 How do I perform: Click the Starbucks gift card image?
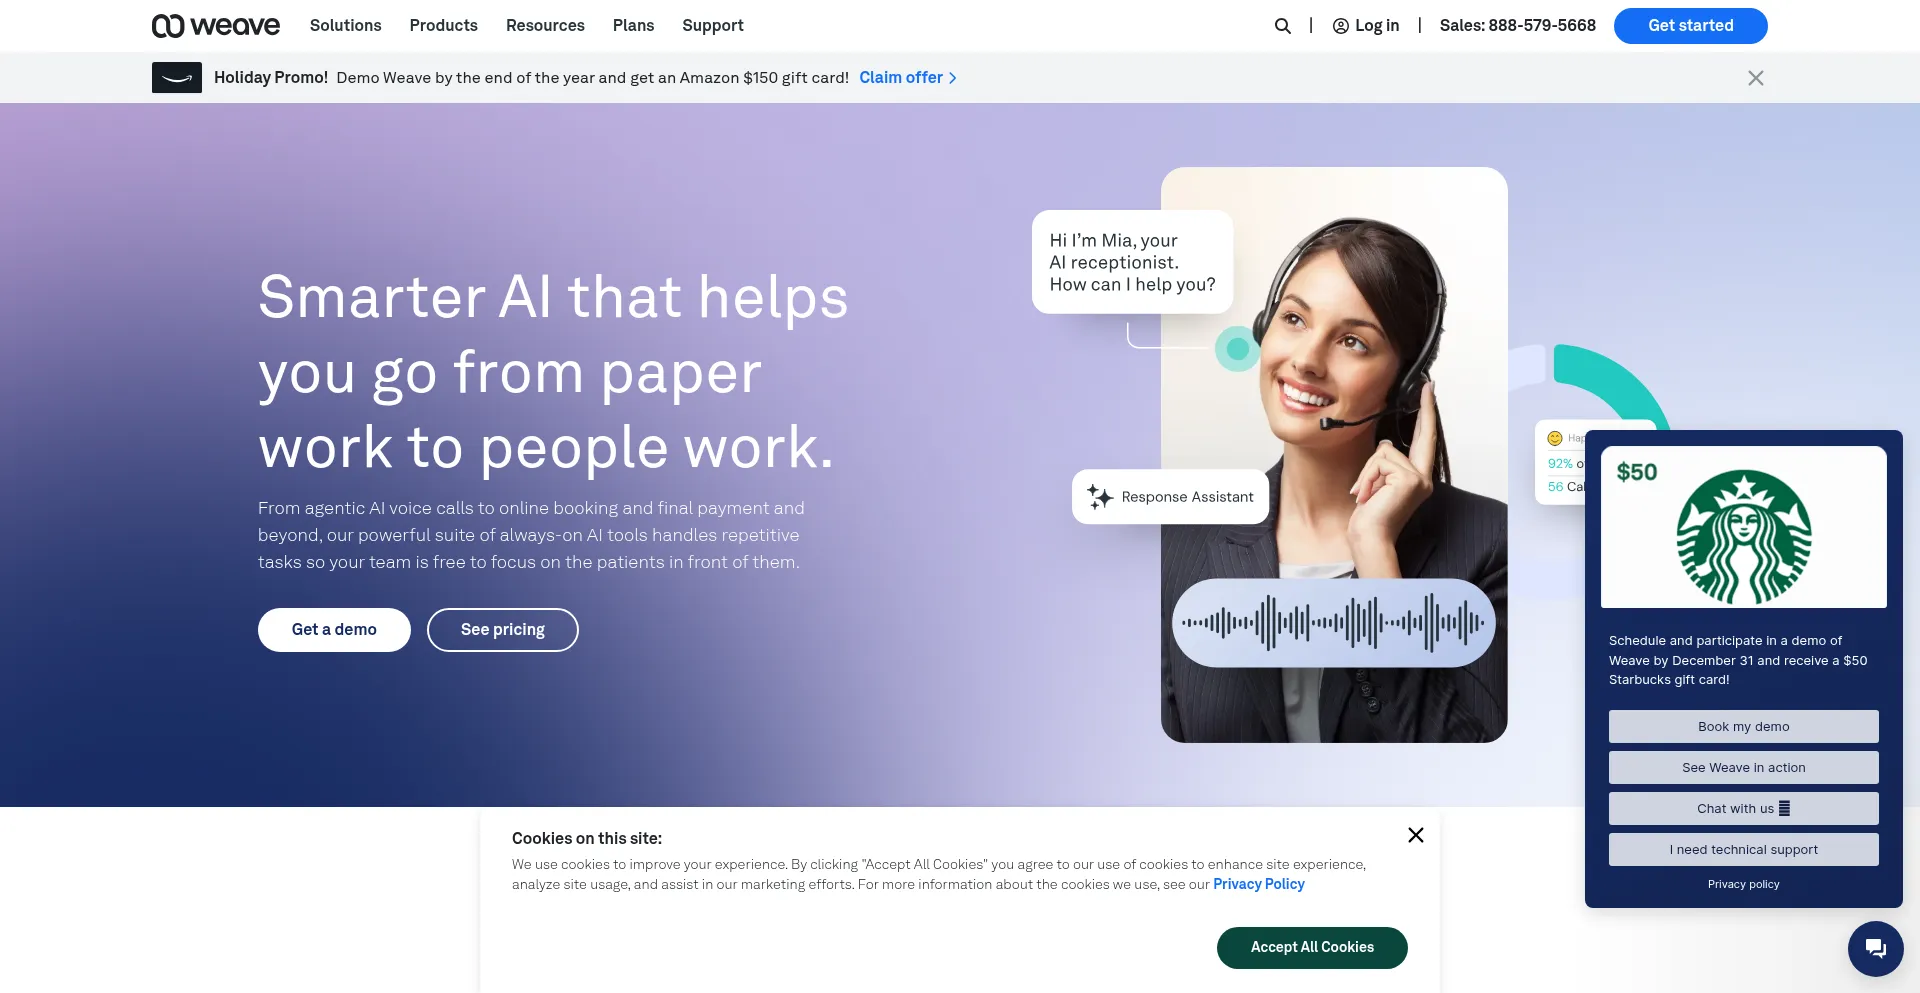(x=1743, y=527)
